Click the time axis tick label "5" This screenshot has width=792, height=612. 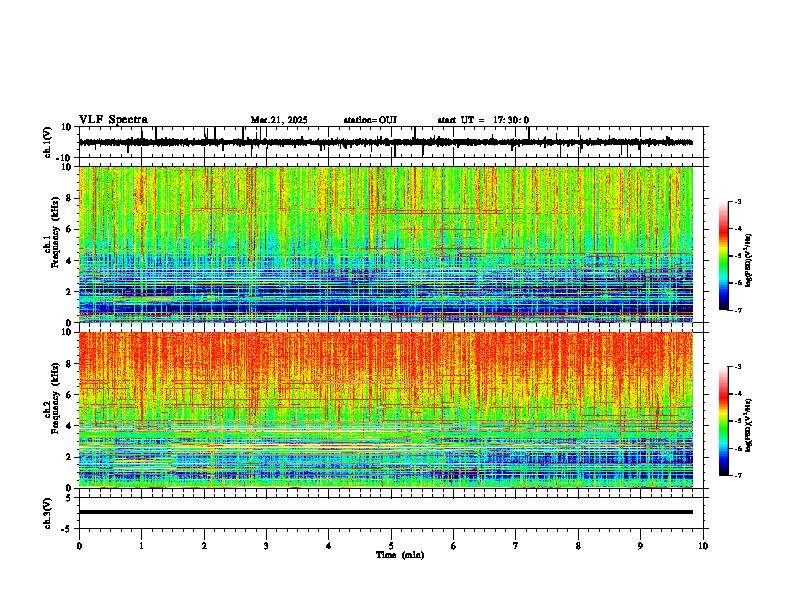click(391, 546)
